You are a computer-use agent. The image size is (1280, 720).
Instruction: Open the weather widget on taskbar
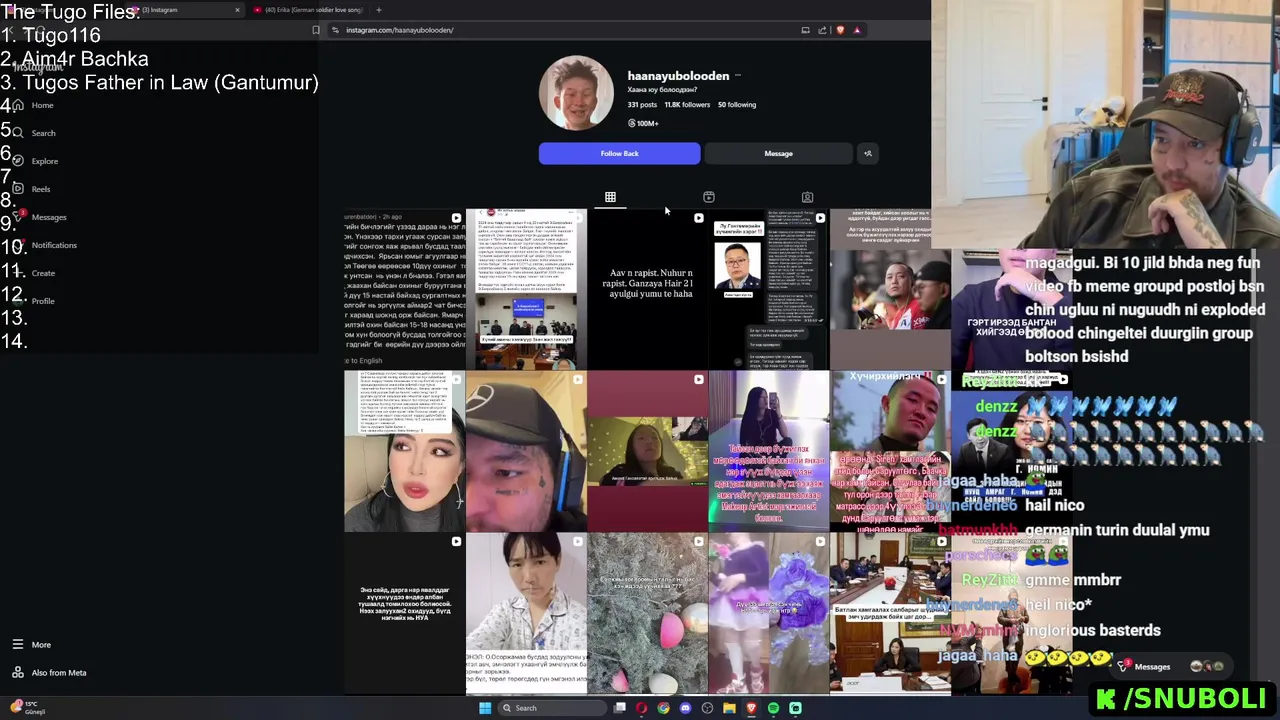27,707
